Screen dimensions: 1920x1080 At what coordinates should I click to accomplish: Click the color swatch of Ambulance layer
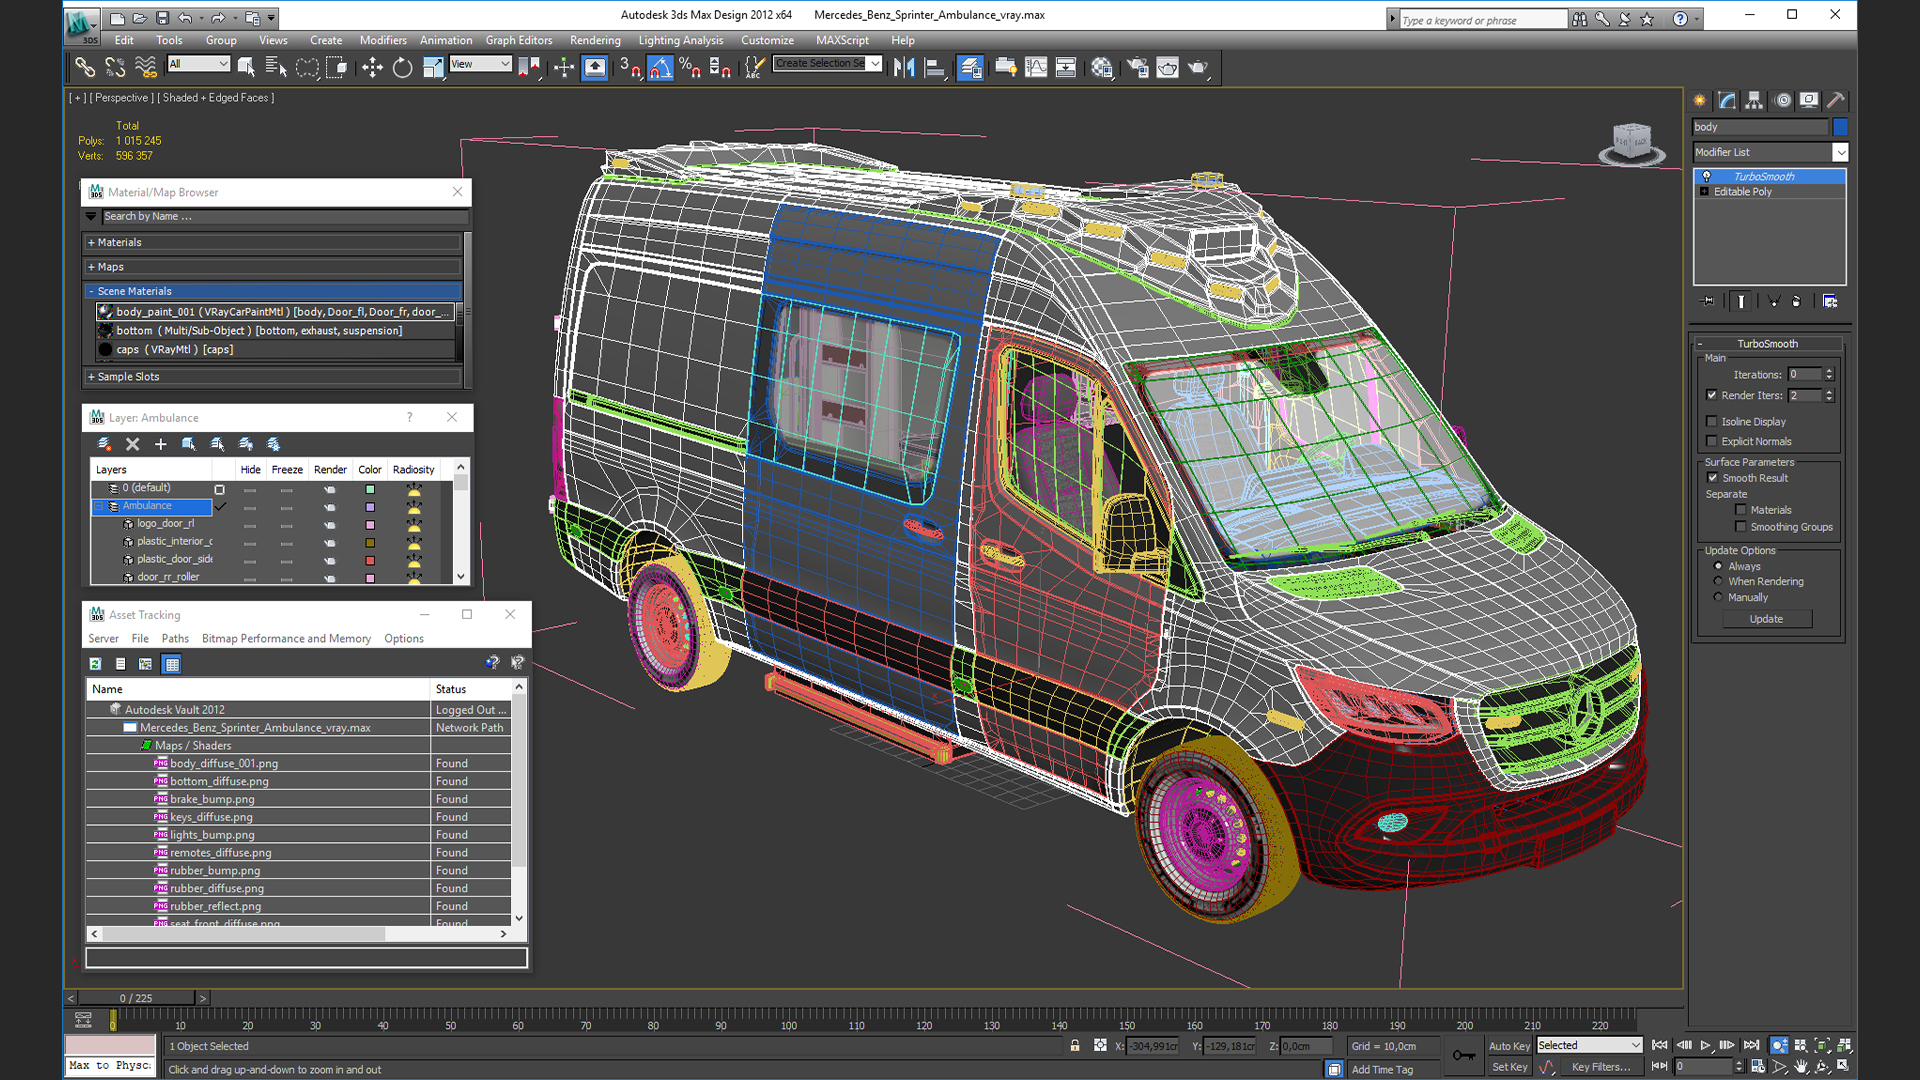coord(370,507)
